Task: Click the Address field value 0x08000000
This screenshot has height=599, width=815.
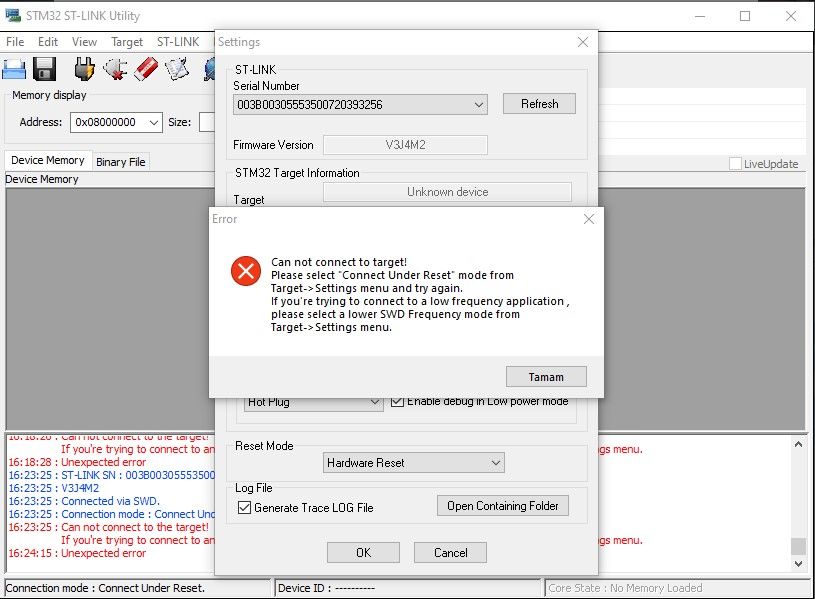Action: point(108,122)
